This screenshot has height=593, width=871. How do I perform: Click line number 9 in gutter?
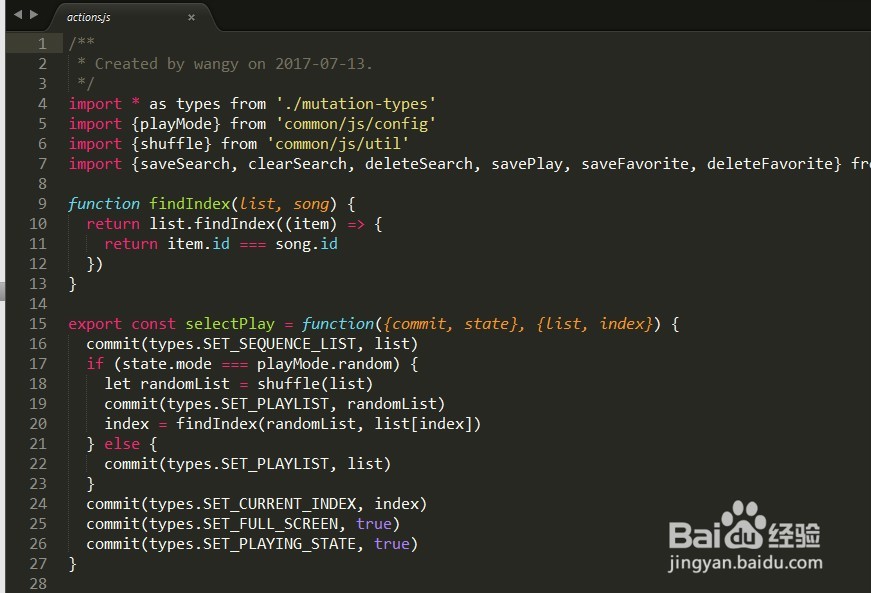coord(42,204)
